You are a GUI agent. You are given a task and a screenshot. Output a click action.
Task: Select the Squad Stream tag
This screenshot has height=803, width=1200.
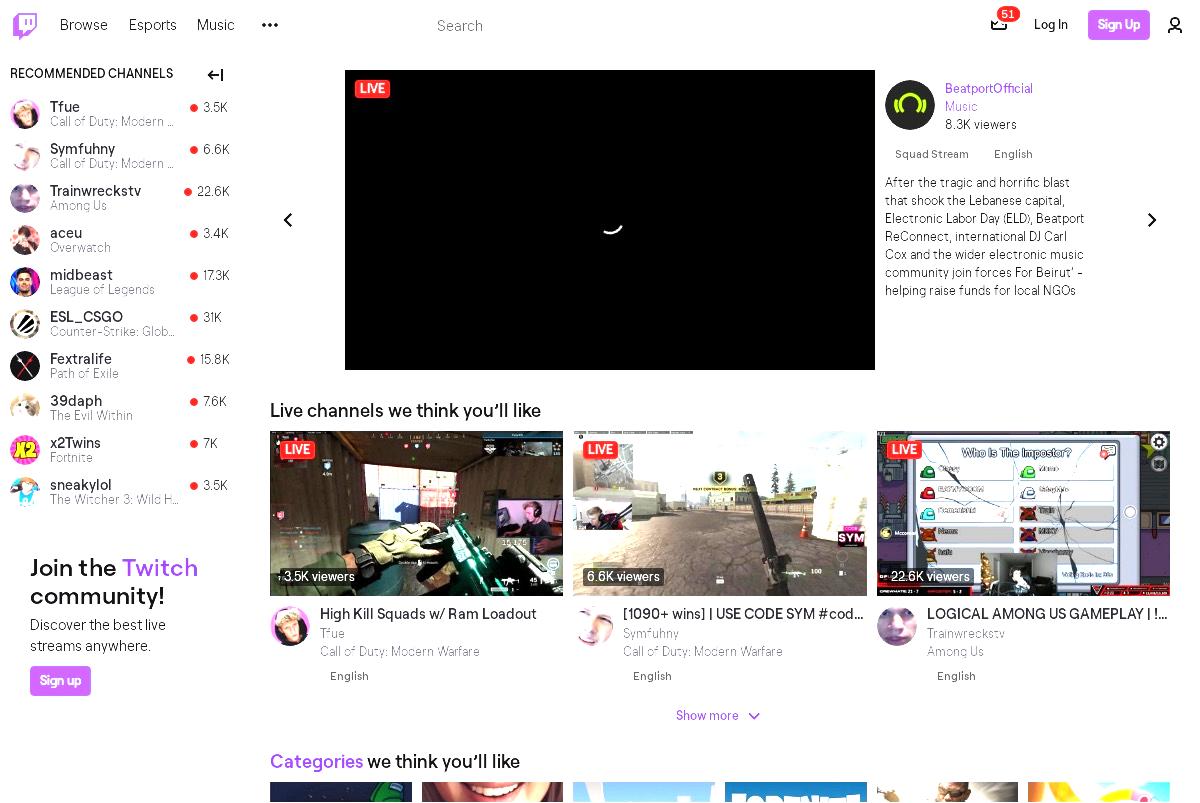(x=932, y=154)
